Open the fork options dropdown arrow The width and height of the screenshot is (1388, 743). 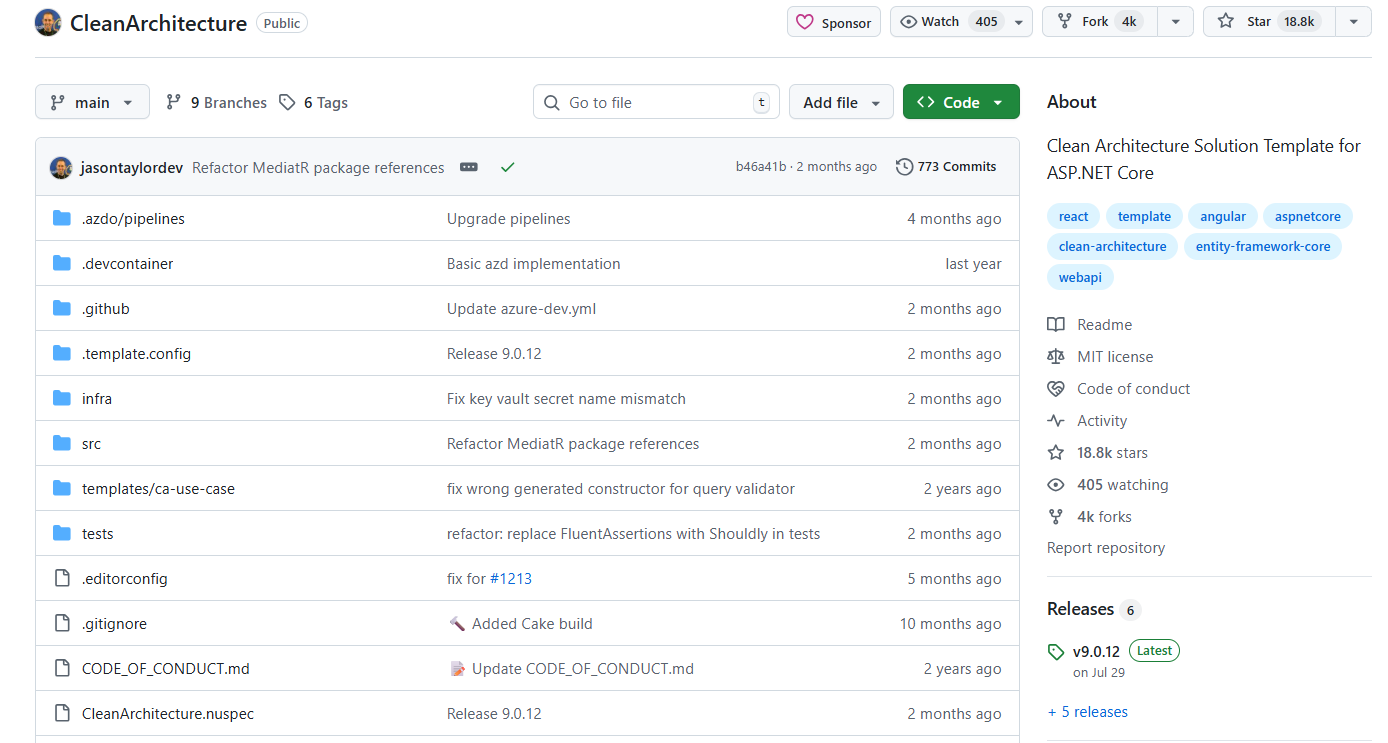[x=1176, y=21]
